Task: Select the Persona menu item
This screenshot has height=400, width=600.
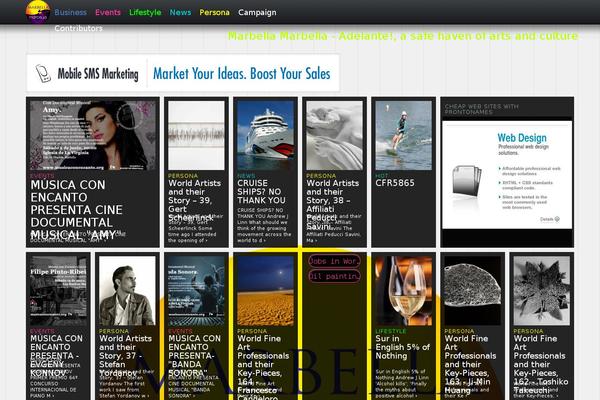Action: pos(214,12)
